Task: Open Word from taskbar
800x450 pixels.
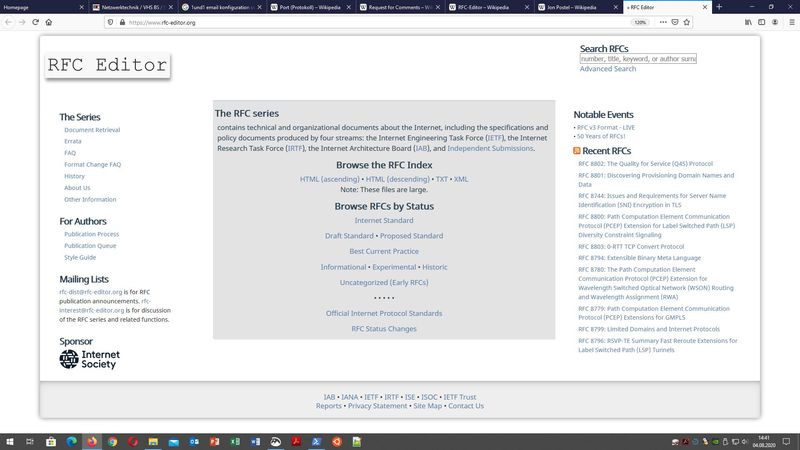Action: (x=255, y=441)
